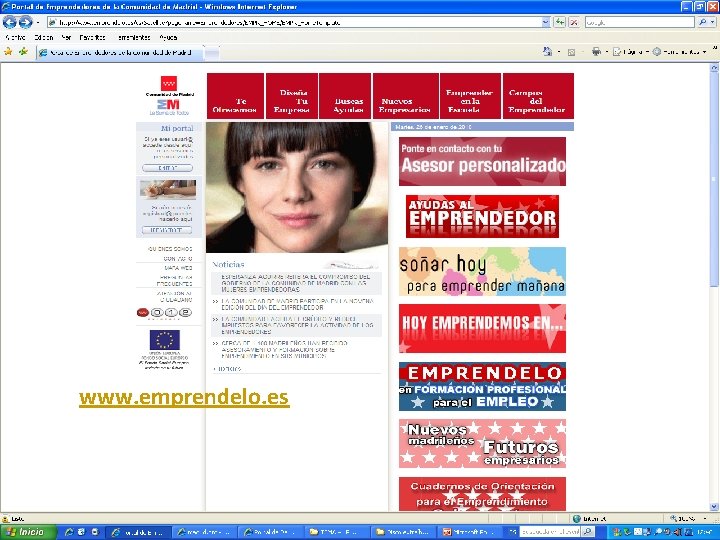Open the search provider dropdown arrow

(x=713, y=22)
